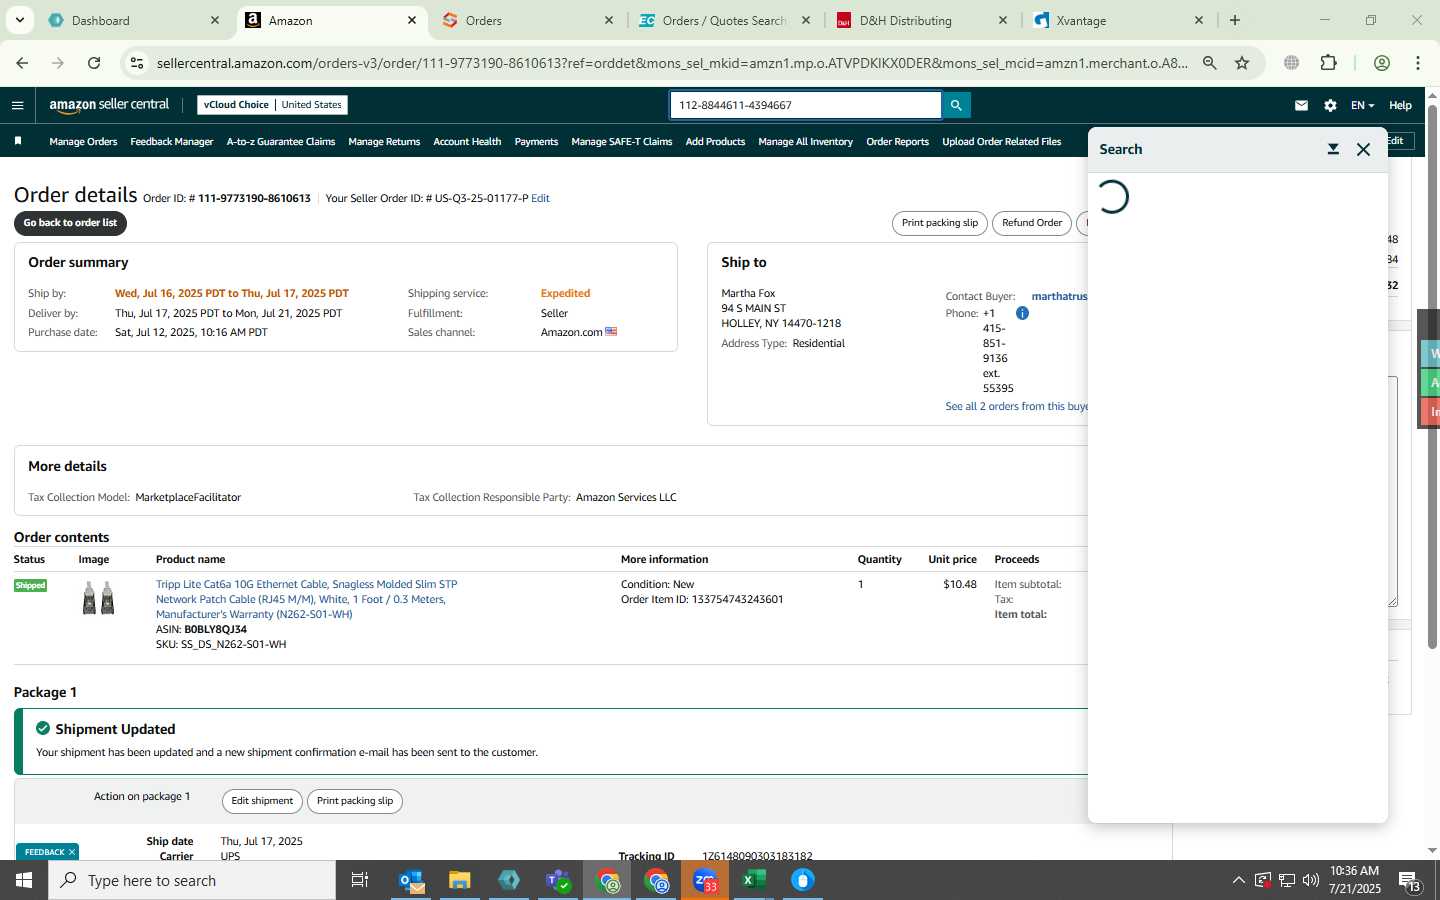
Task: Open the Chrome three-dot menu
Action: pos(1418,63)
